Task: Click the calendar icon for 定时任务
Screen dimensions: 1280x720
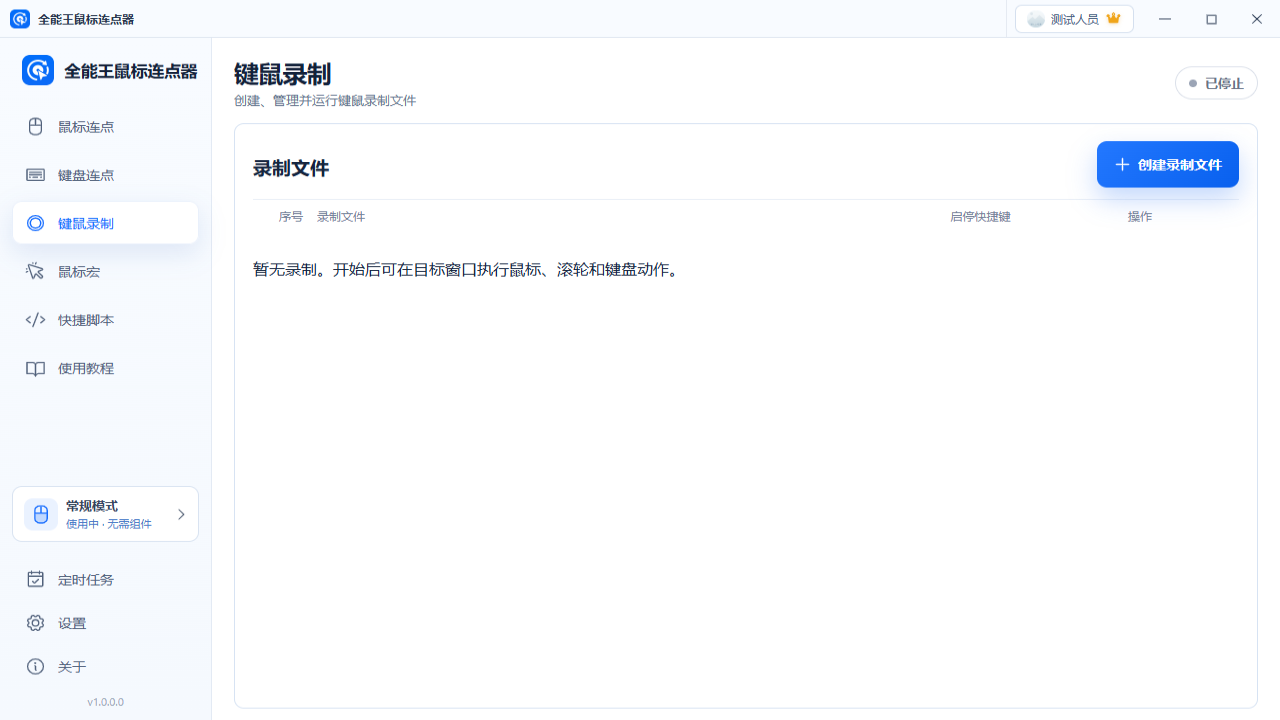Action: [x=35, y=580]
